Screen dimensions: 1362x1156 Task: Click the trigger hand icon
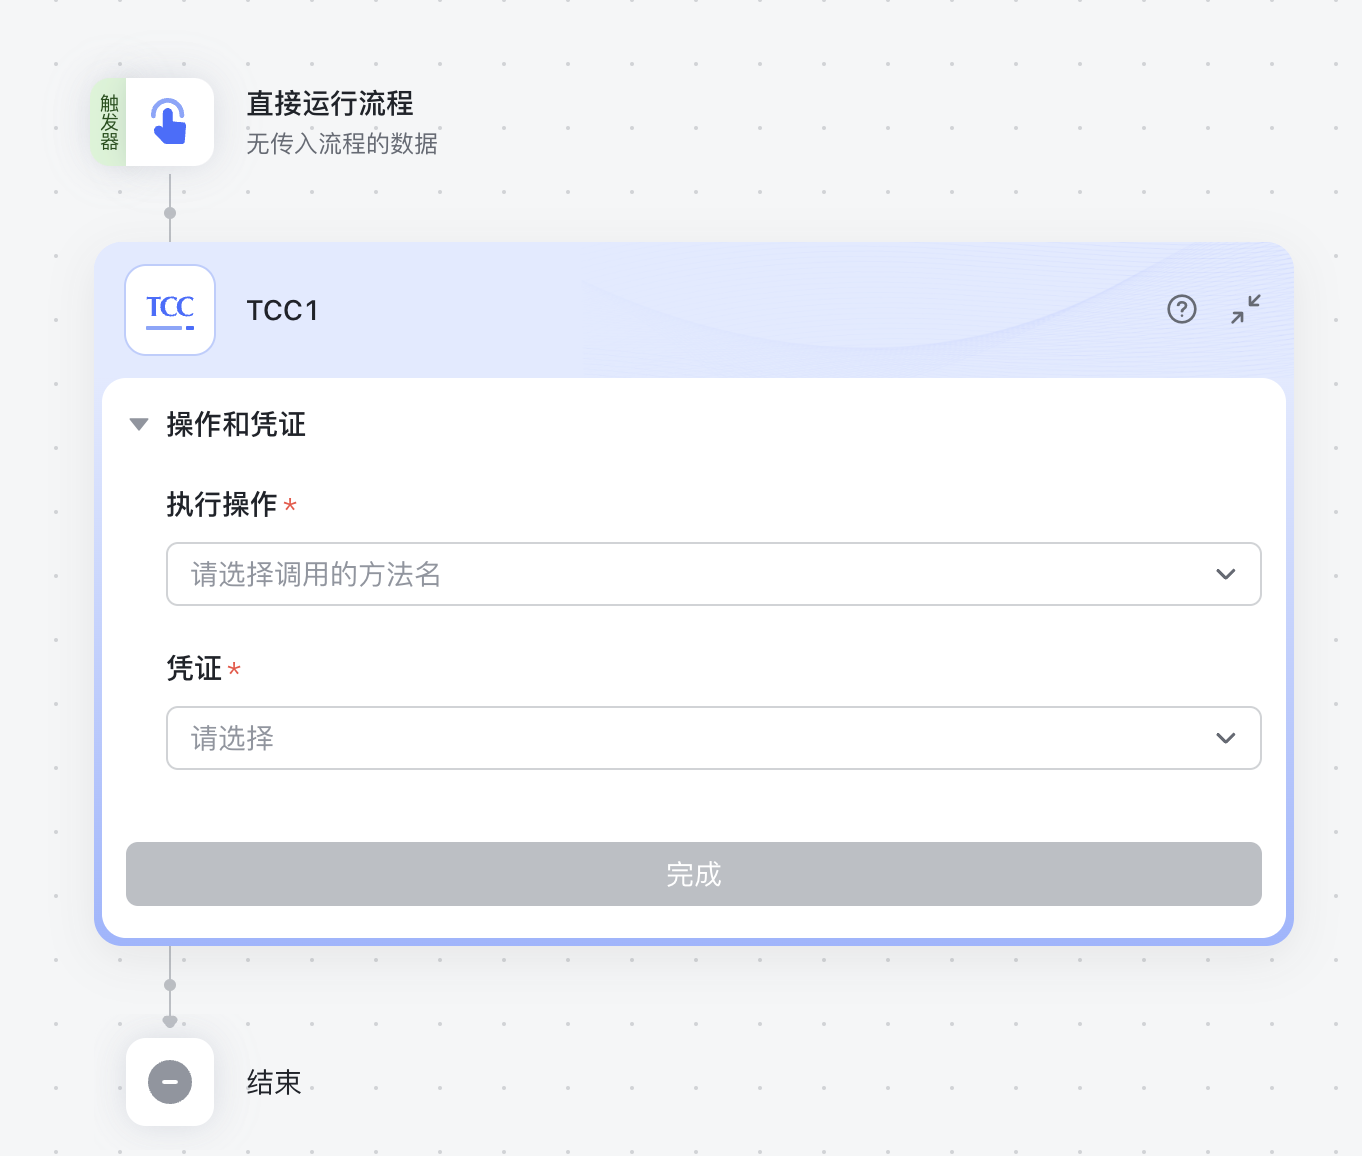tap(169, 121)
